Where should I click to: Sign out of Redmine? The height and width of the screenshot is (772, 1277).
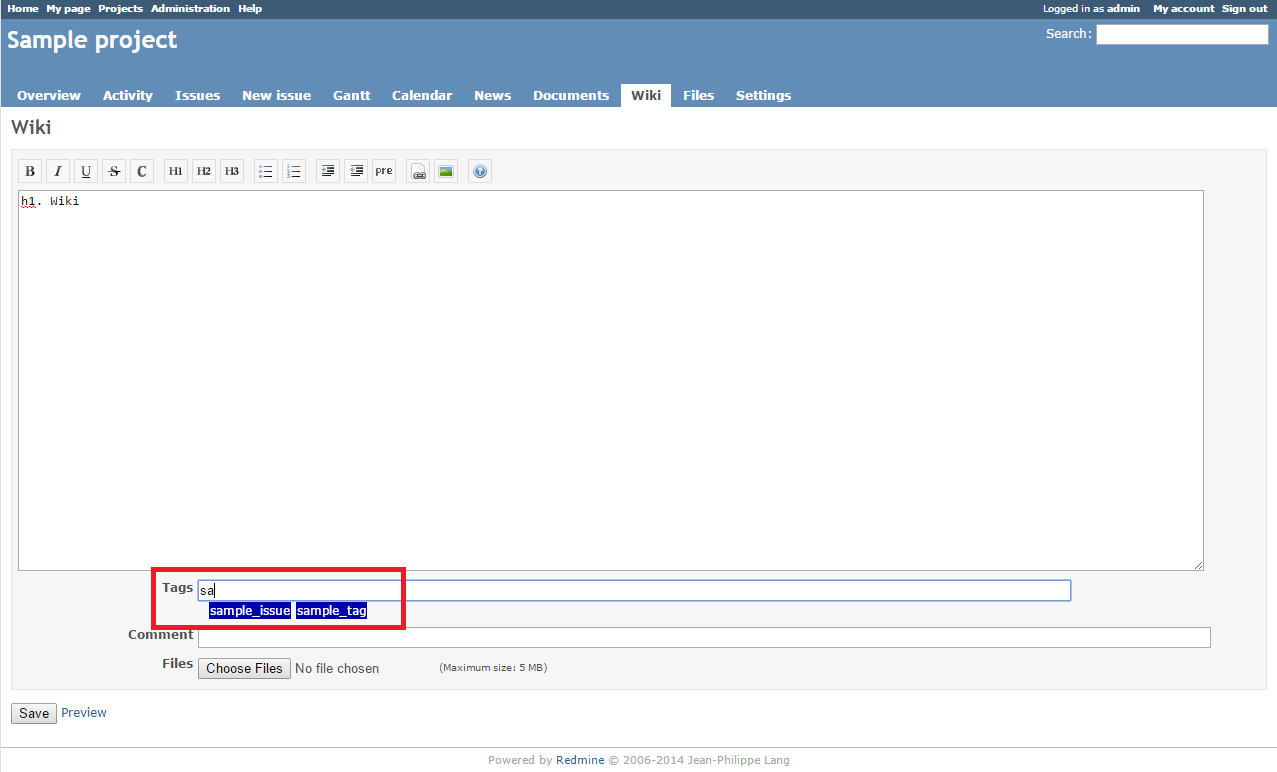click(x=1245, y=8)
